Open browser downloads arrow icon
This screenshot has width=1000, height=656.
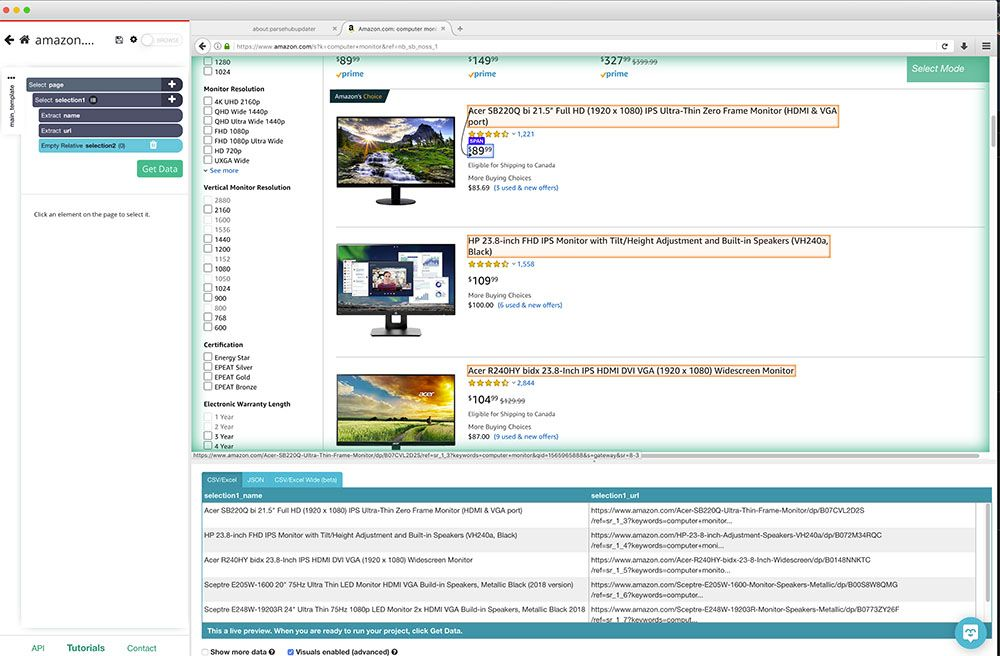(964, 46)
